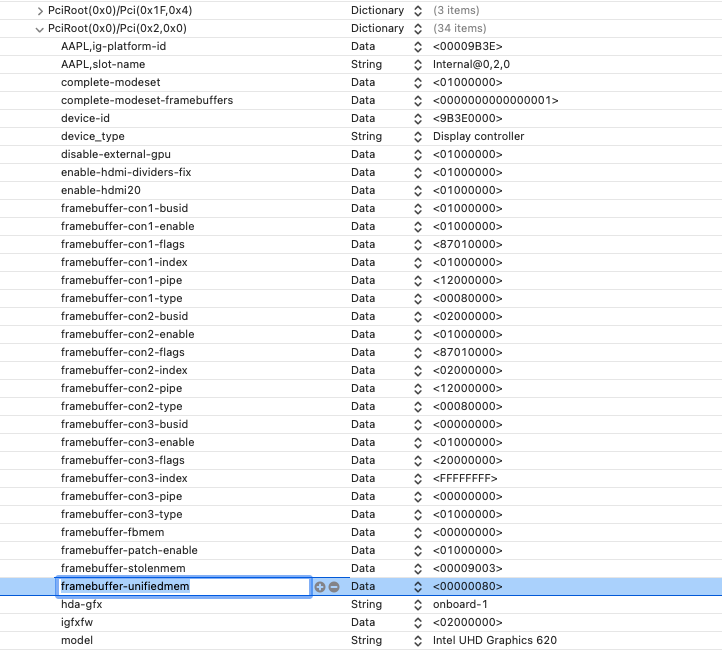Image resolution: width=722 pixels, height=653 pixels.
Task: Open type selector for framebuffer-stolenmem
Action: pyautogui.click(x=418, y=569)
